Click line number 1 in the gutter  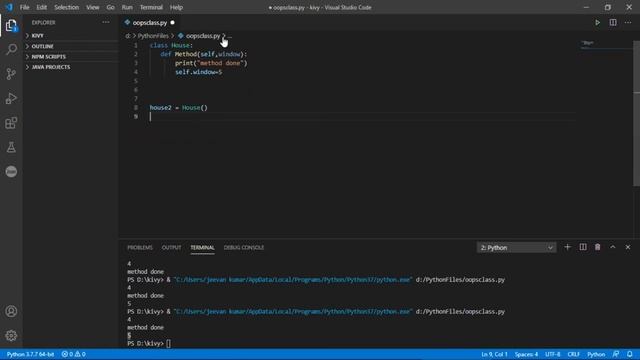[136, 45]
